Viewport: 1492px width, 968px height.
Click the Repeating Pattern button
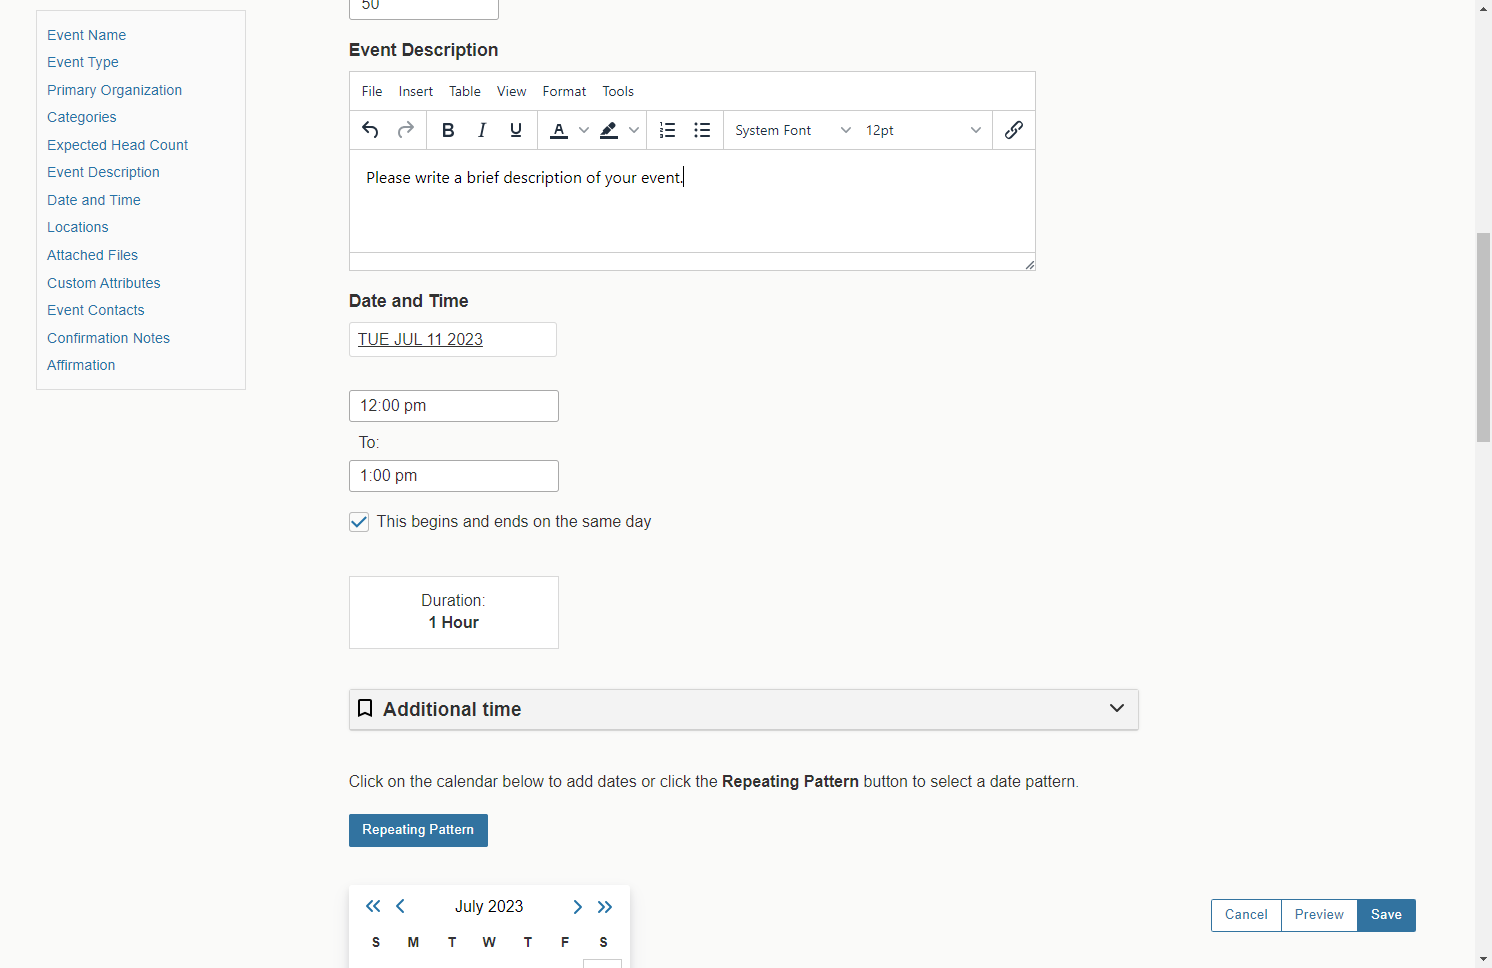pyautogui.click(x=418, y=830)
